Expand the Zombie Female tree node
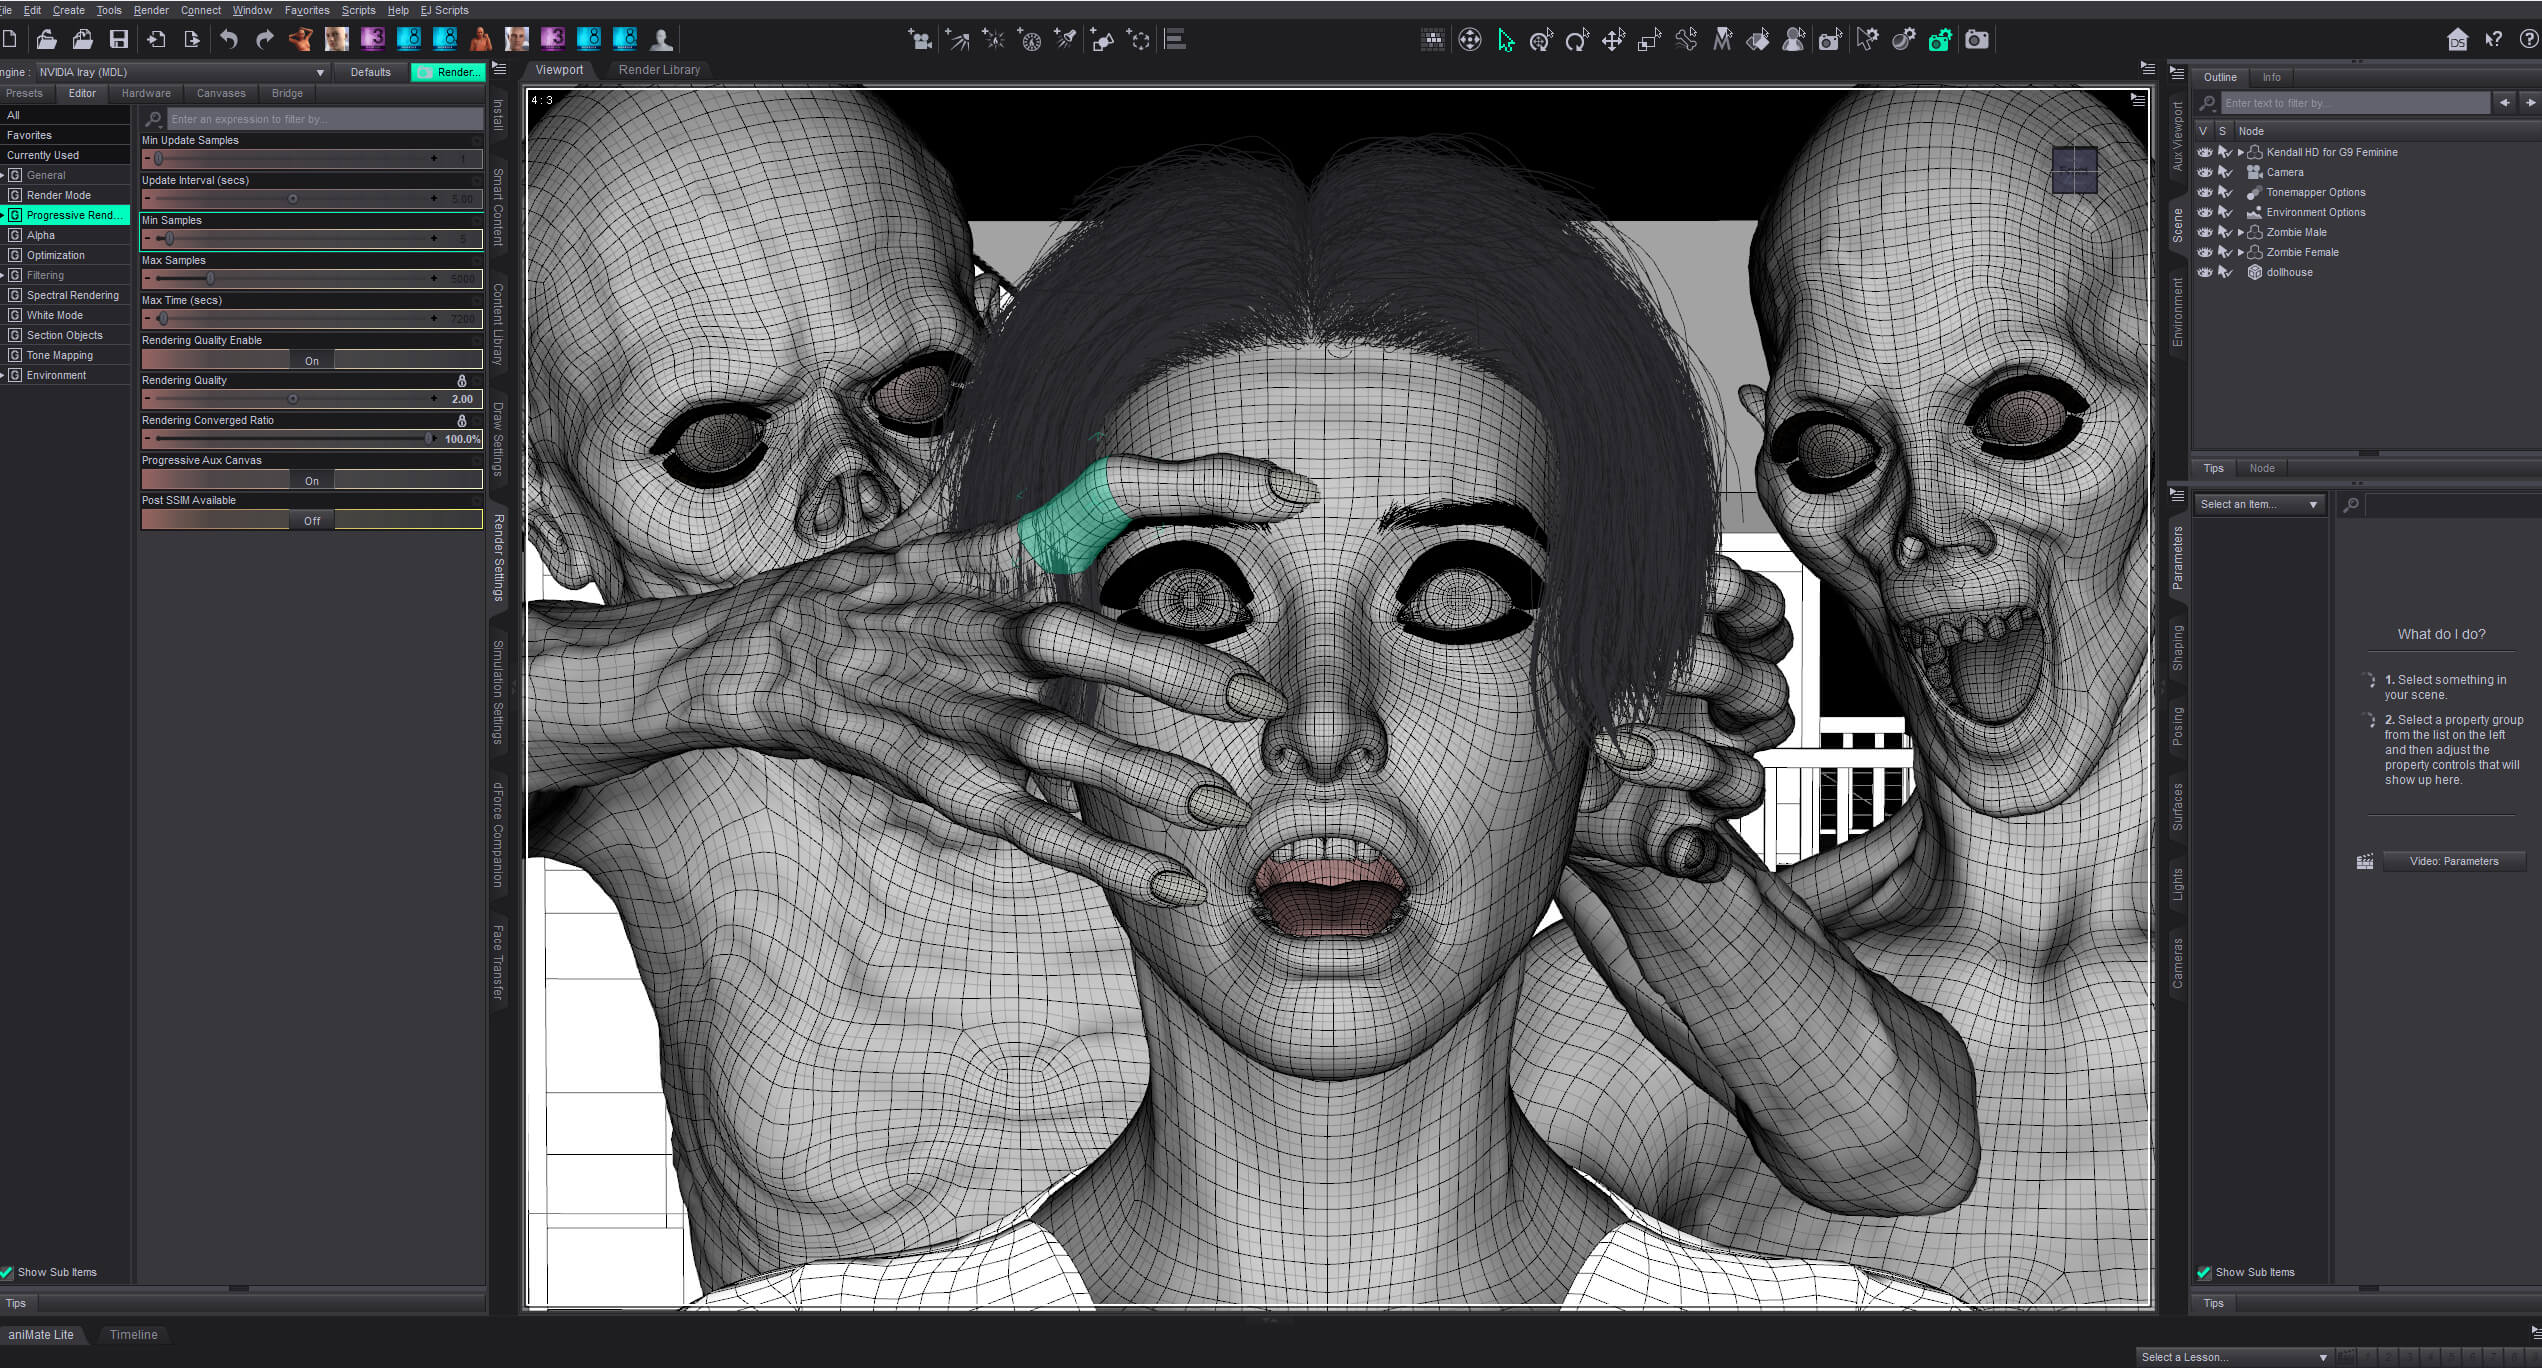2542x1368 pixels. (2240, 252)
